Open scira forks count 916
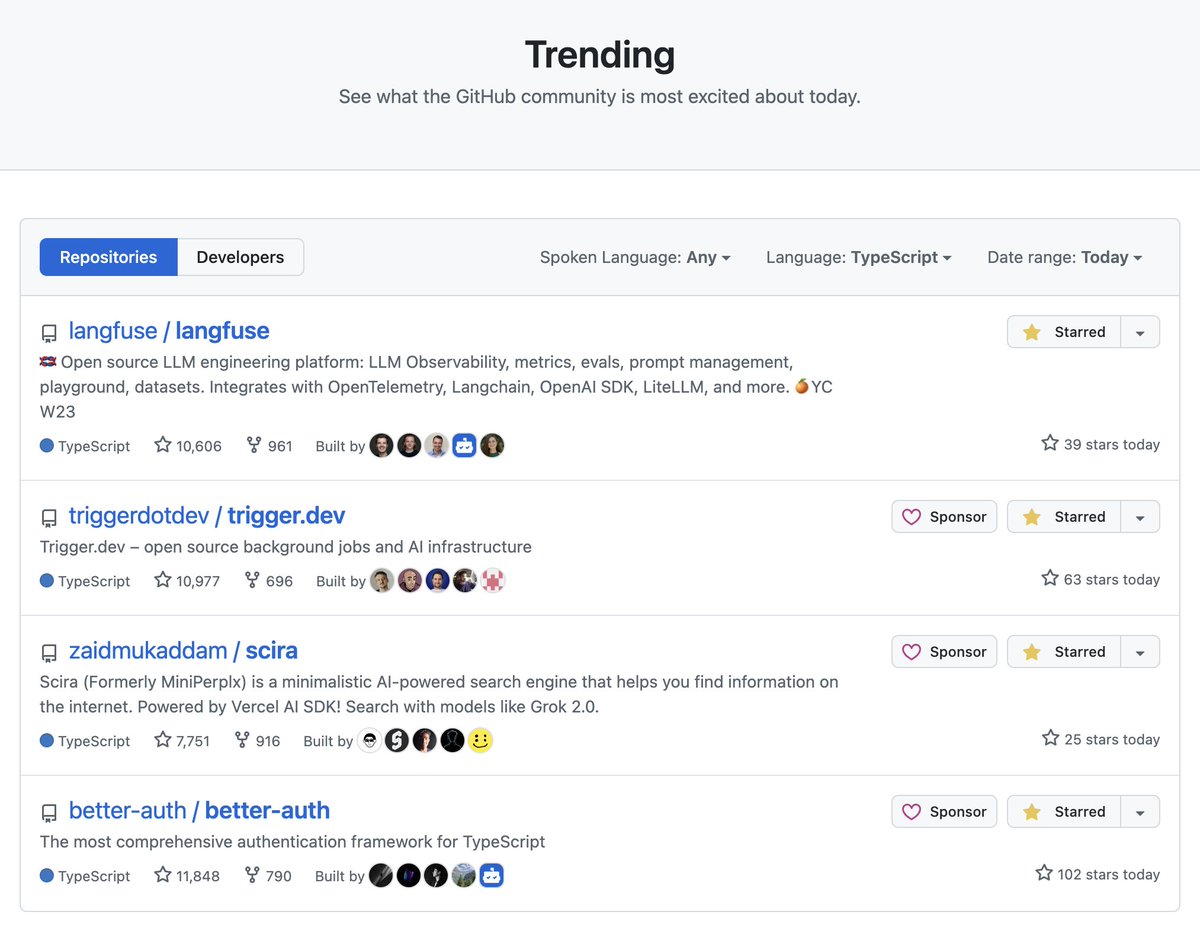The height and width of the screenshot is (931, 1200). (x=257, y=740)
